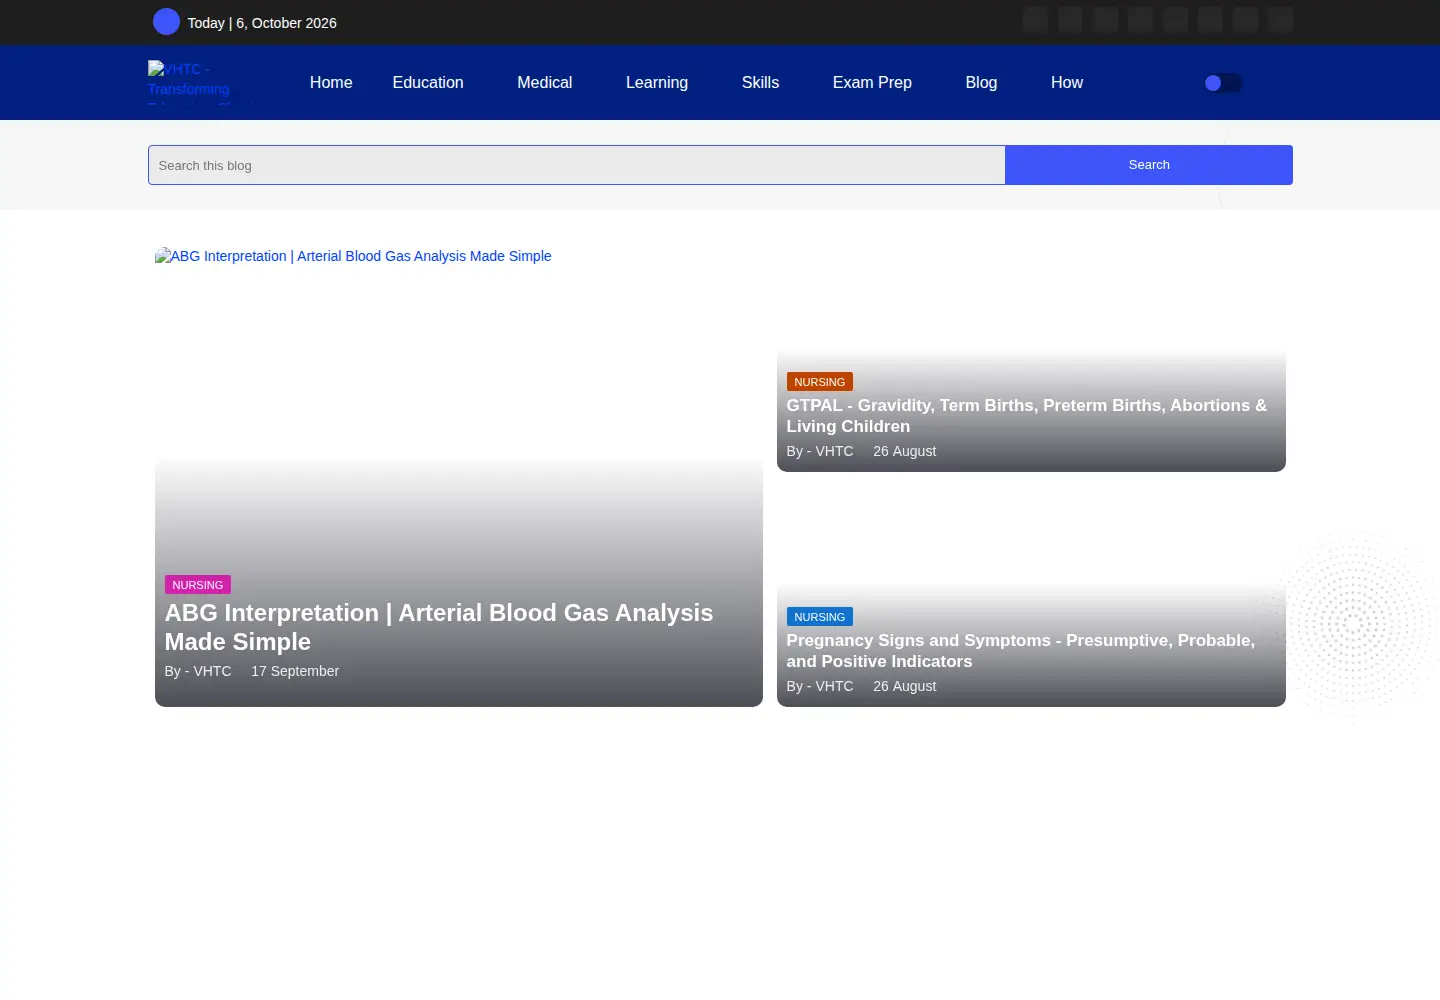Click the blue NURSING tag on Pregnancy post

point(820,617)
